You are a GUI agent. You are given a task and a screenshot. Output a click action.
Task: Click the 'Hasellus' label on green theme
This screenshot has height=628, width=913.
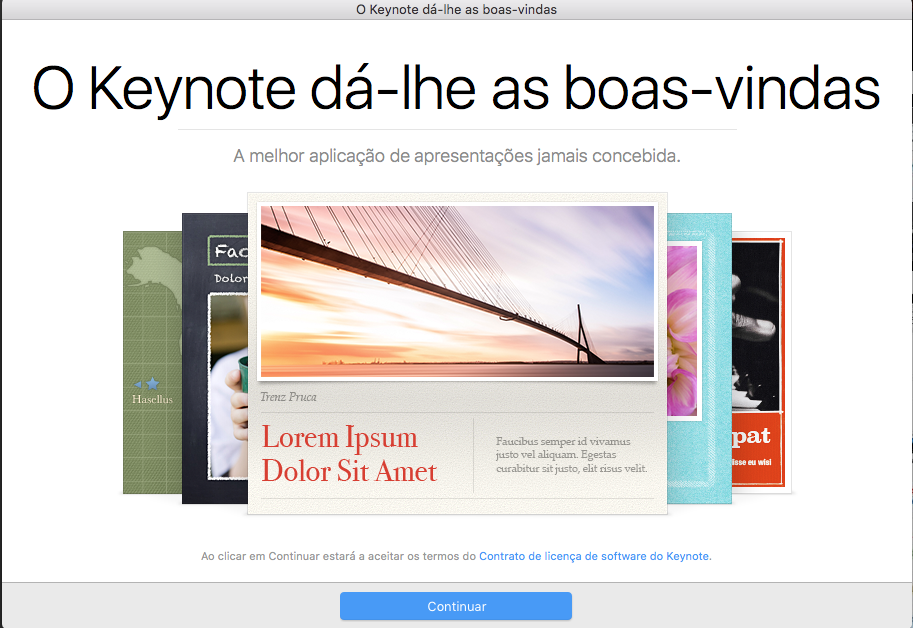(x=153, y=399)
